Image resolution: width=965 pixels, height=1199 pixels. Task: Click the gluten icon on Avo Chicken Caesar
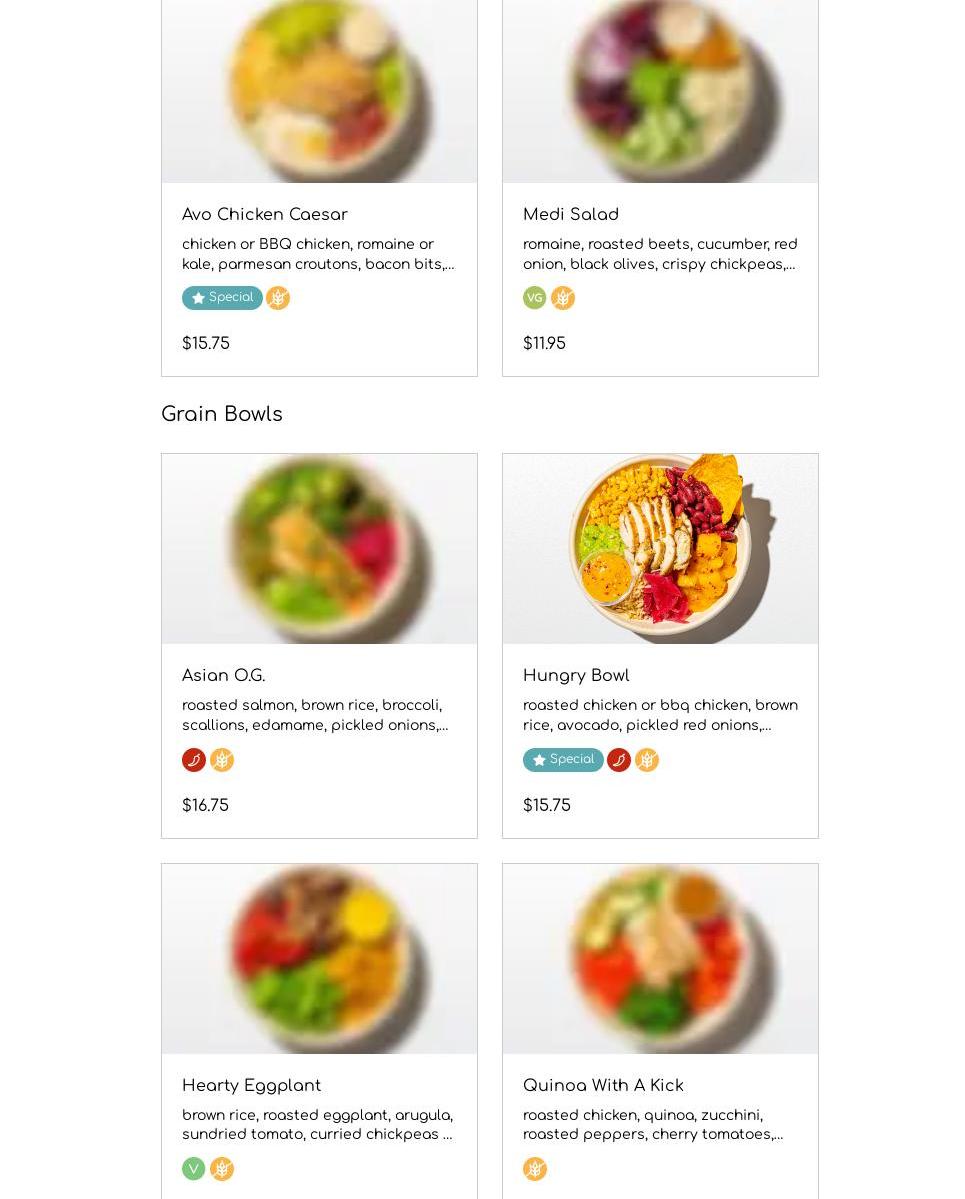278,298
